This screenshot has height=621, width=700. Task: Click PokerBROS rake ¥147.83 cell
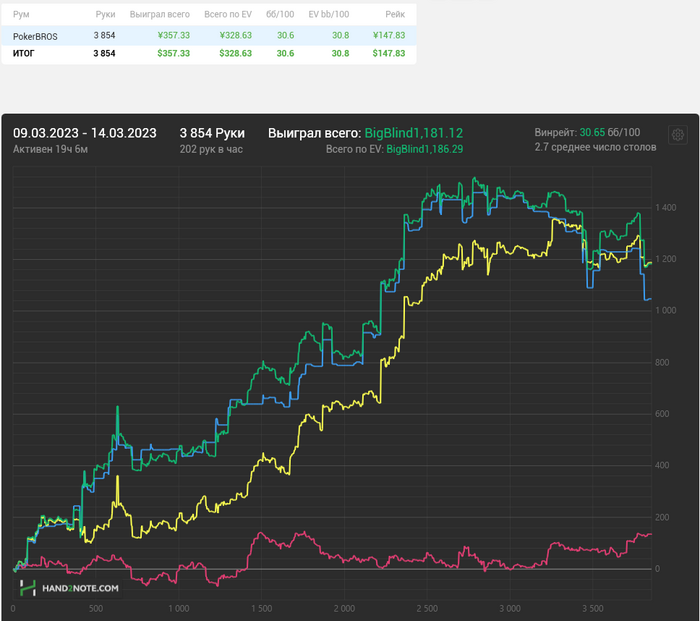389,35
